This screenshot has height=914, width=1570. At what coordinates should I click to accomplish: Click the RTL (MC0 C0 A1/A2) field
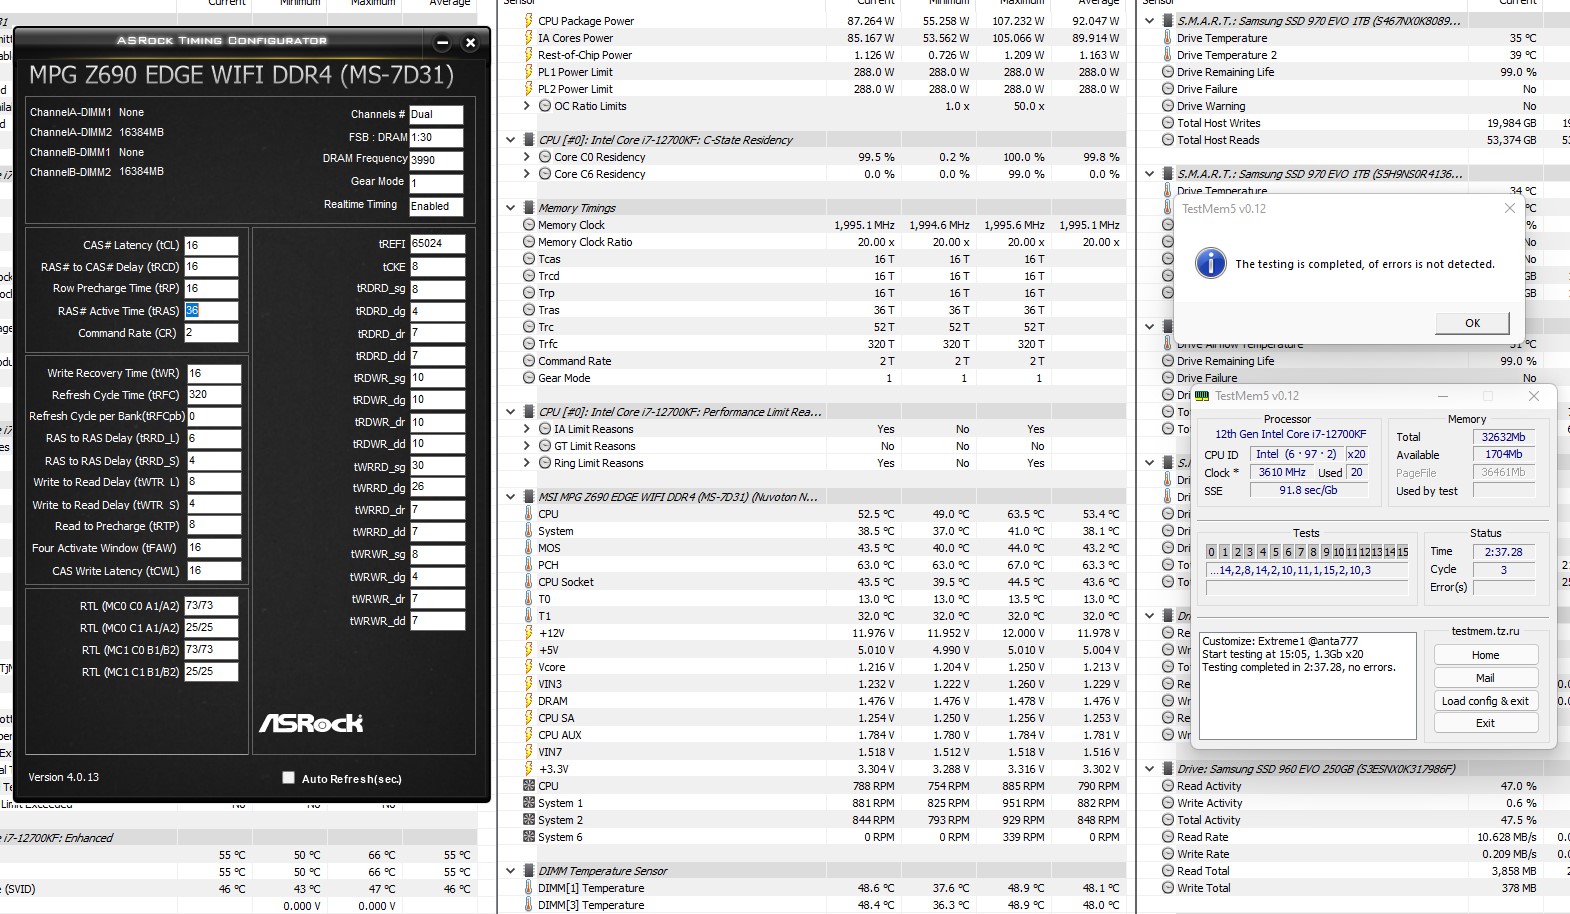pos(211,606)
